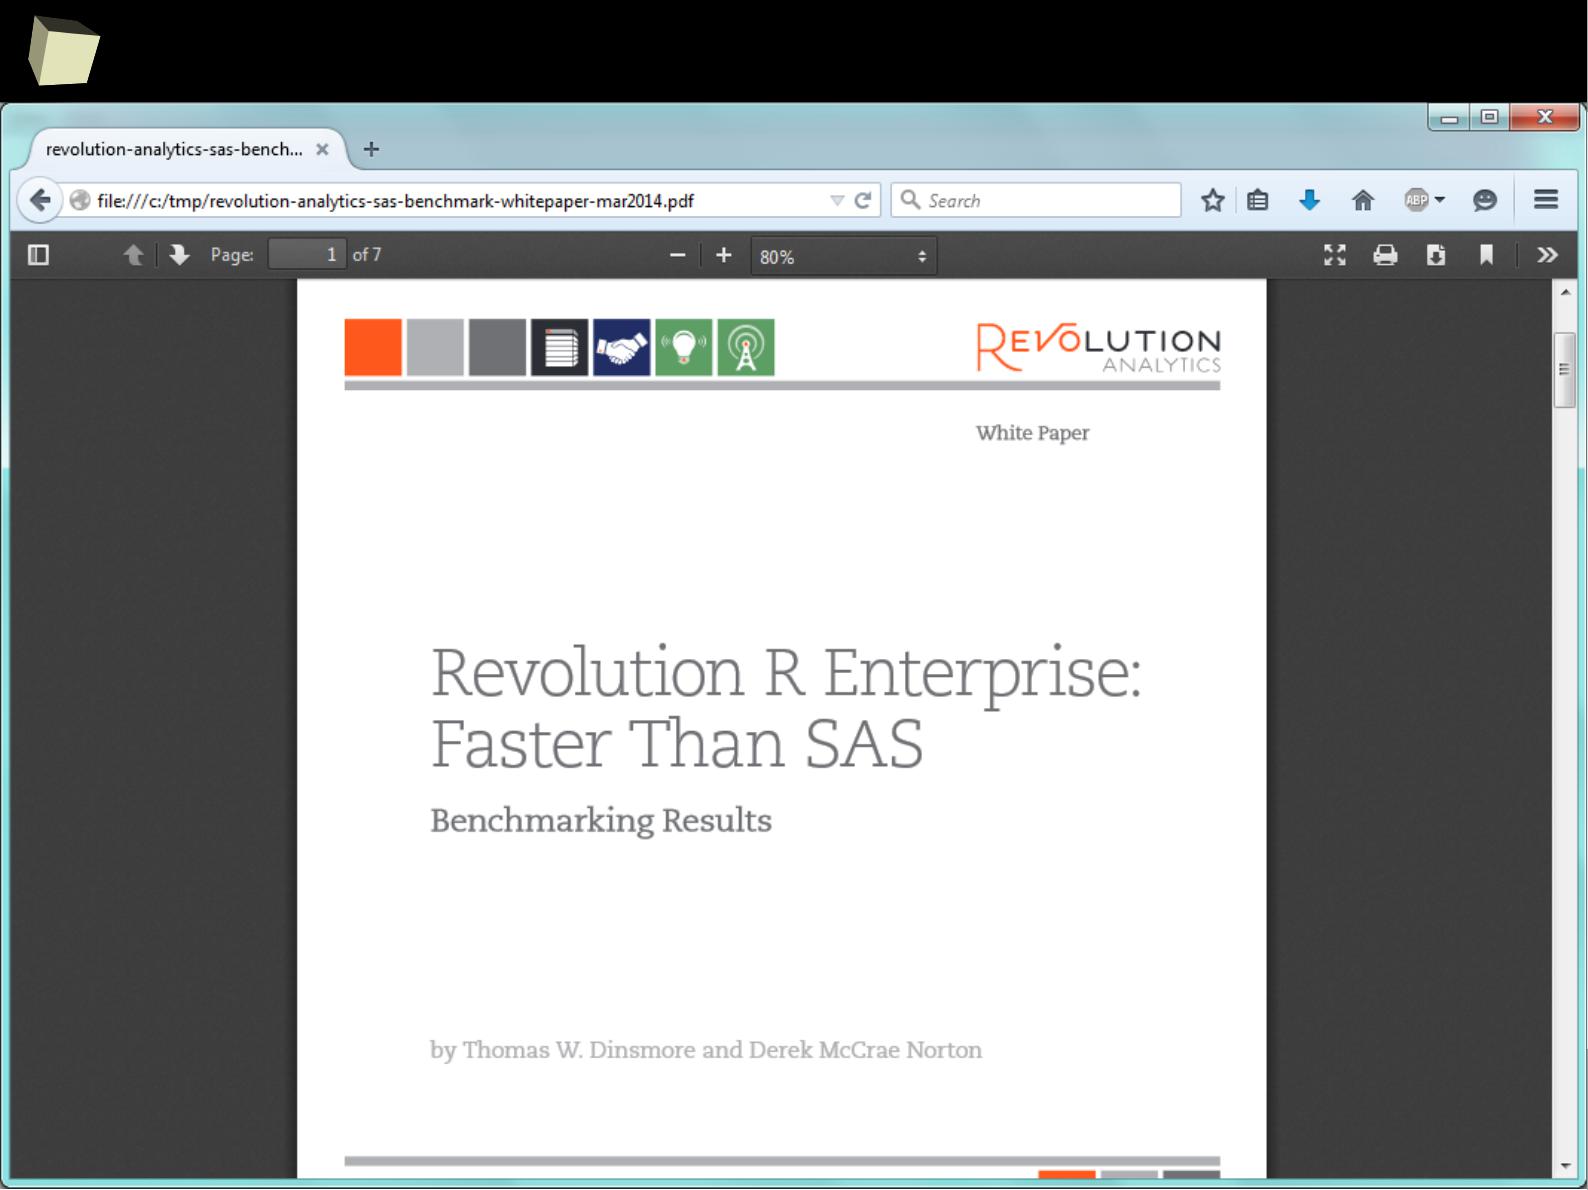Zoom in with the plus button
1588x1190 pixels.
coord(724,255)
